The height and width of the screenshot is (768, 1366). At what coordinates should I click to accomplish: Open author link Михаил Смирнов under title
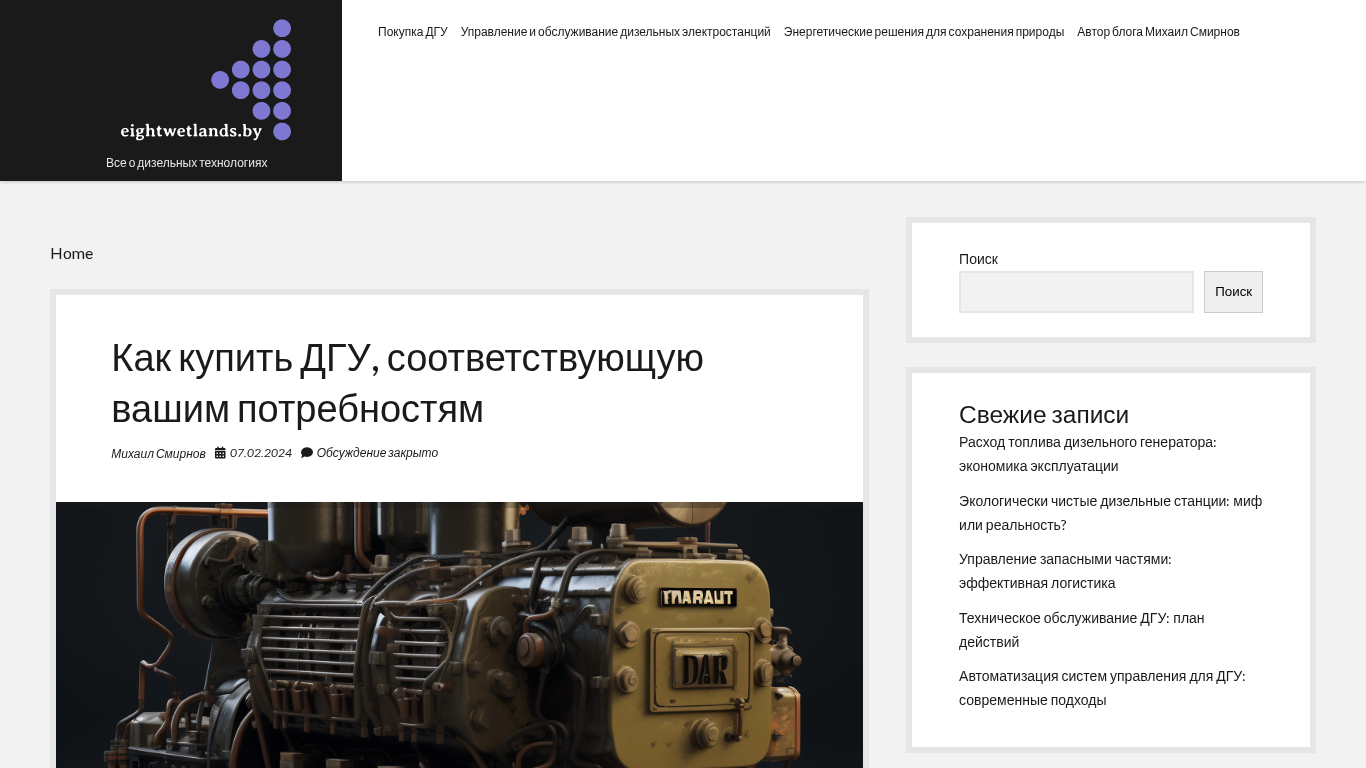click(158, 454)
